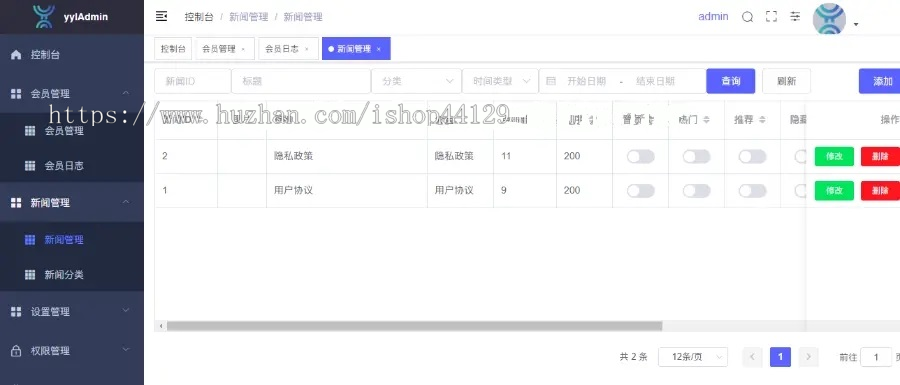Image resolution: width=900 pixels, height=385 pixels.
Task: Click the scrollbar left arrow under table
Action: 161,326
